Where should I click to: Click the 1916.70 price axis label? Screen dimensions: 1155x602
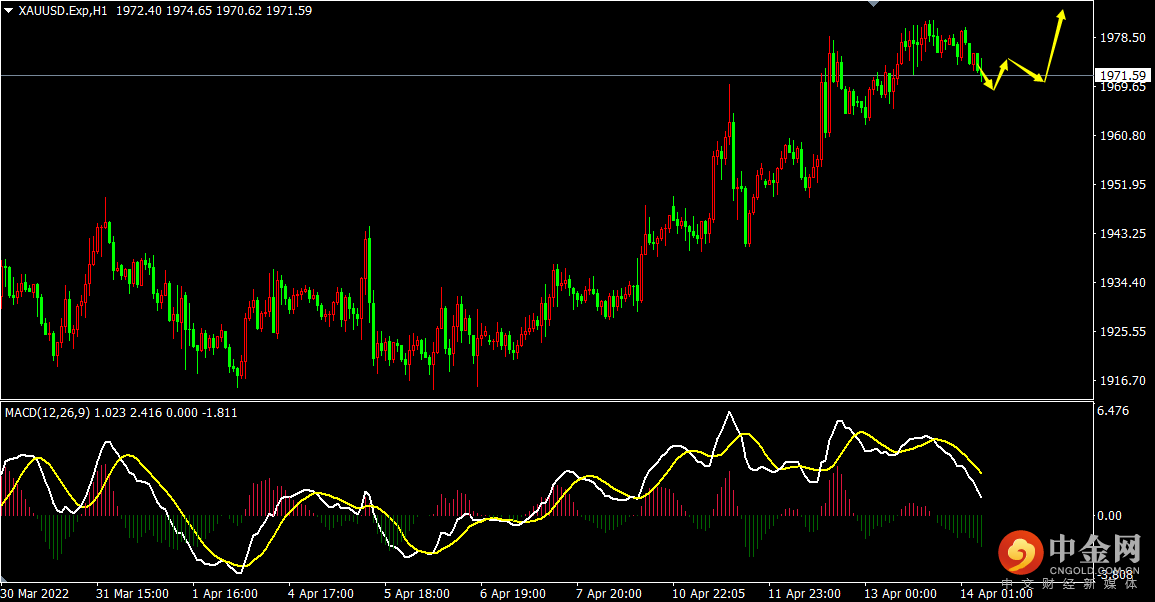click(1123, 381)
